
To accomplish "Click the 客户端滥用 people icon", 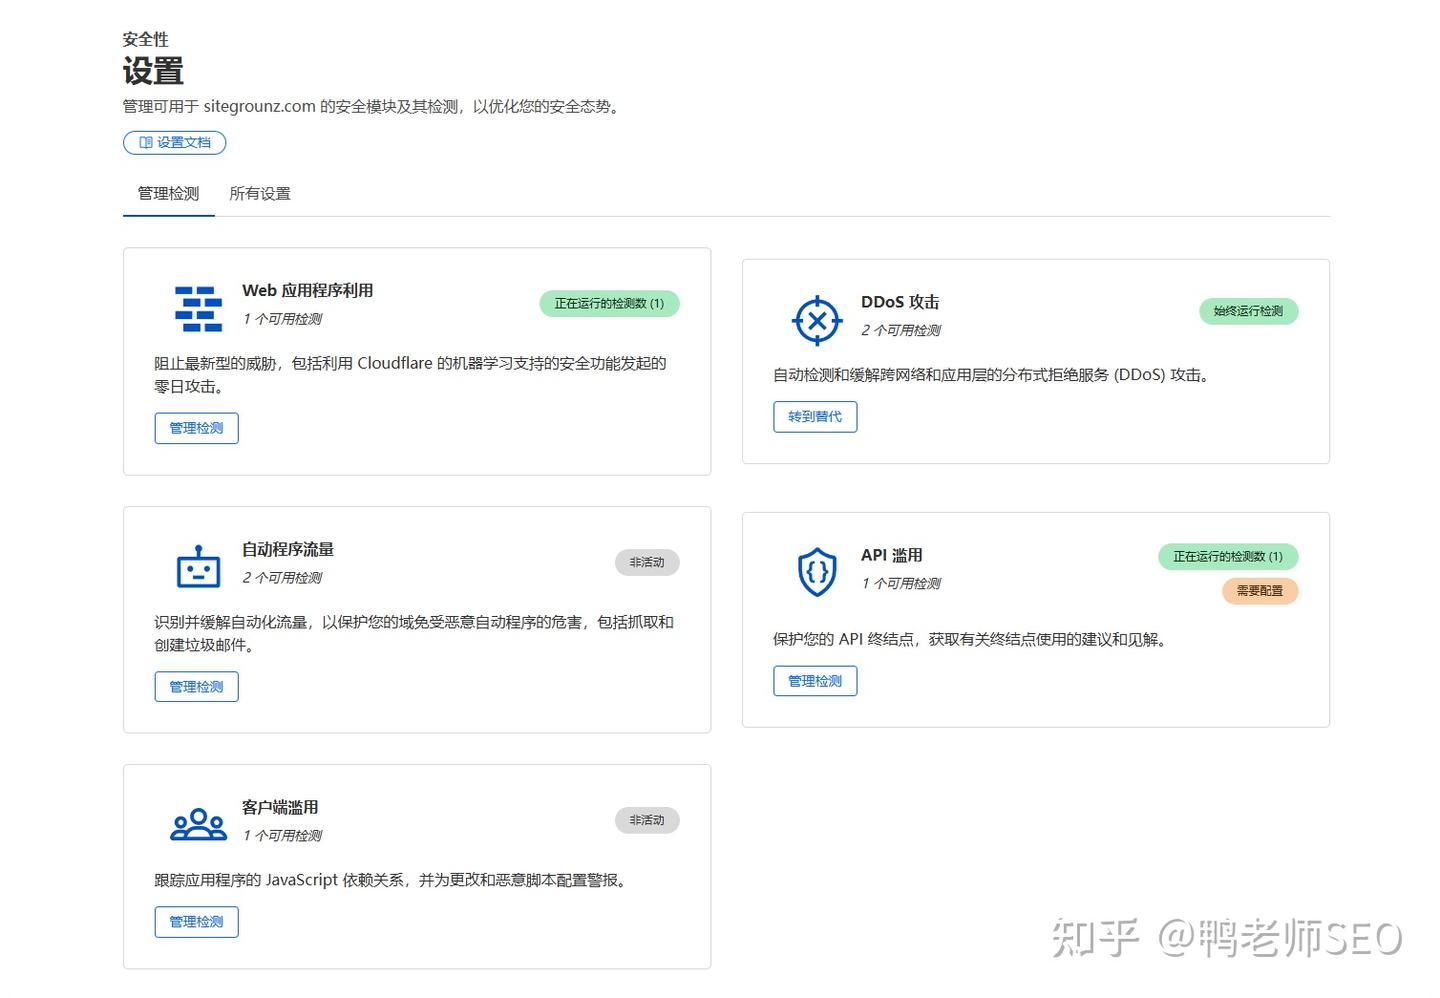I will [198, 824].
